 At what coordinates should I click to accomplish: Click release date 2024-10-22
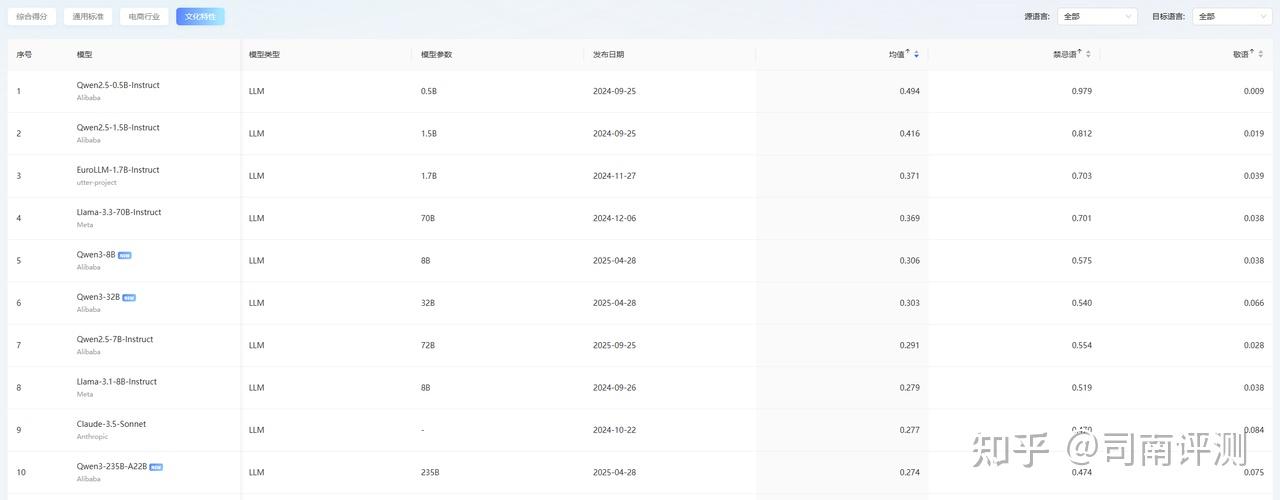click(614, 430)
